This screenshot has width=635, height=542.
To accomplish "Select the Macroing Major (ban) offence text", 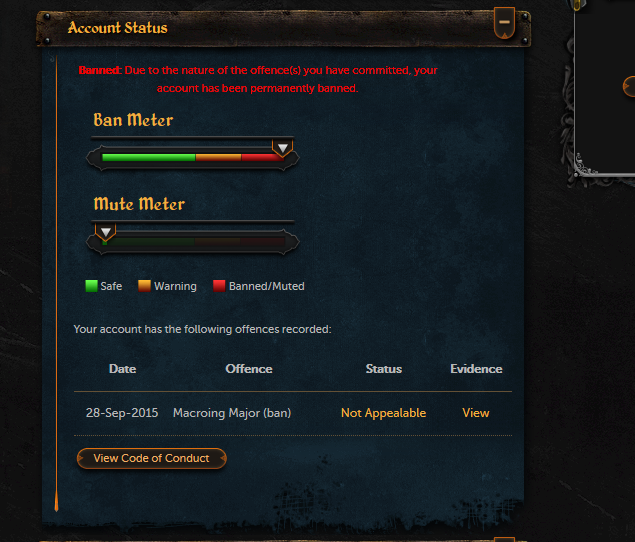I will (x=232, y=413).
